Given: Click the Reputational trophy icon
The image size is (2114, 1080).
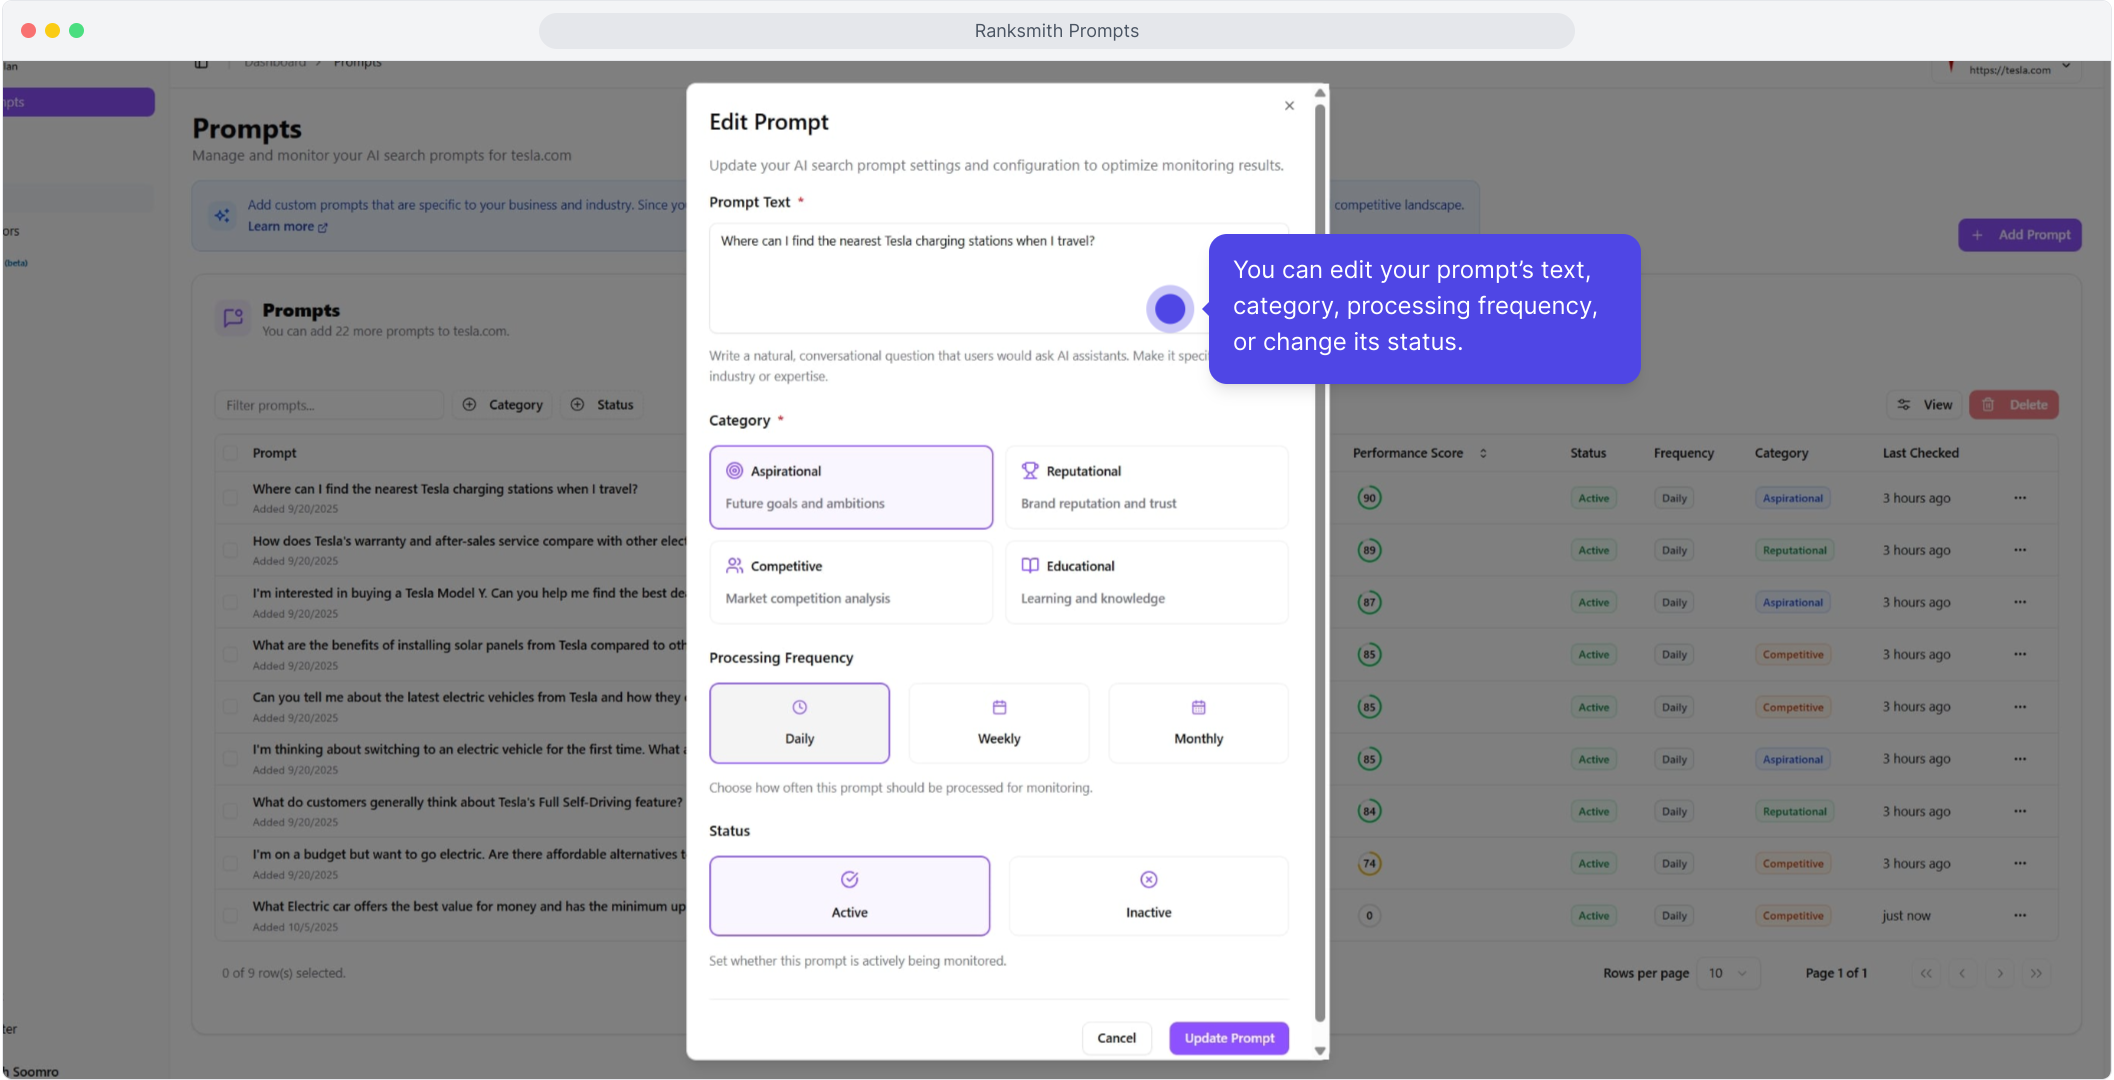Looking at the screenshot, I should click(x=1029, y=471).
